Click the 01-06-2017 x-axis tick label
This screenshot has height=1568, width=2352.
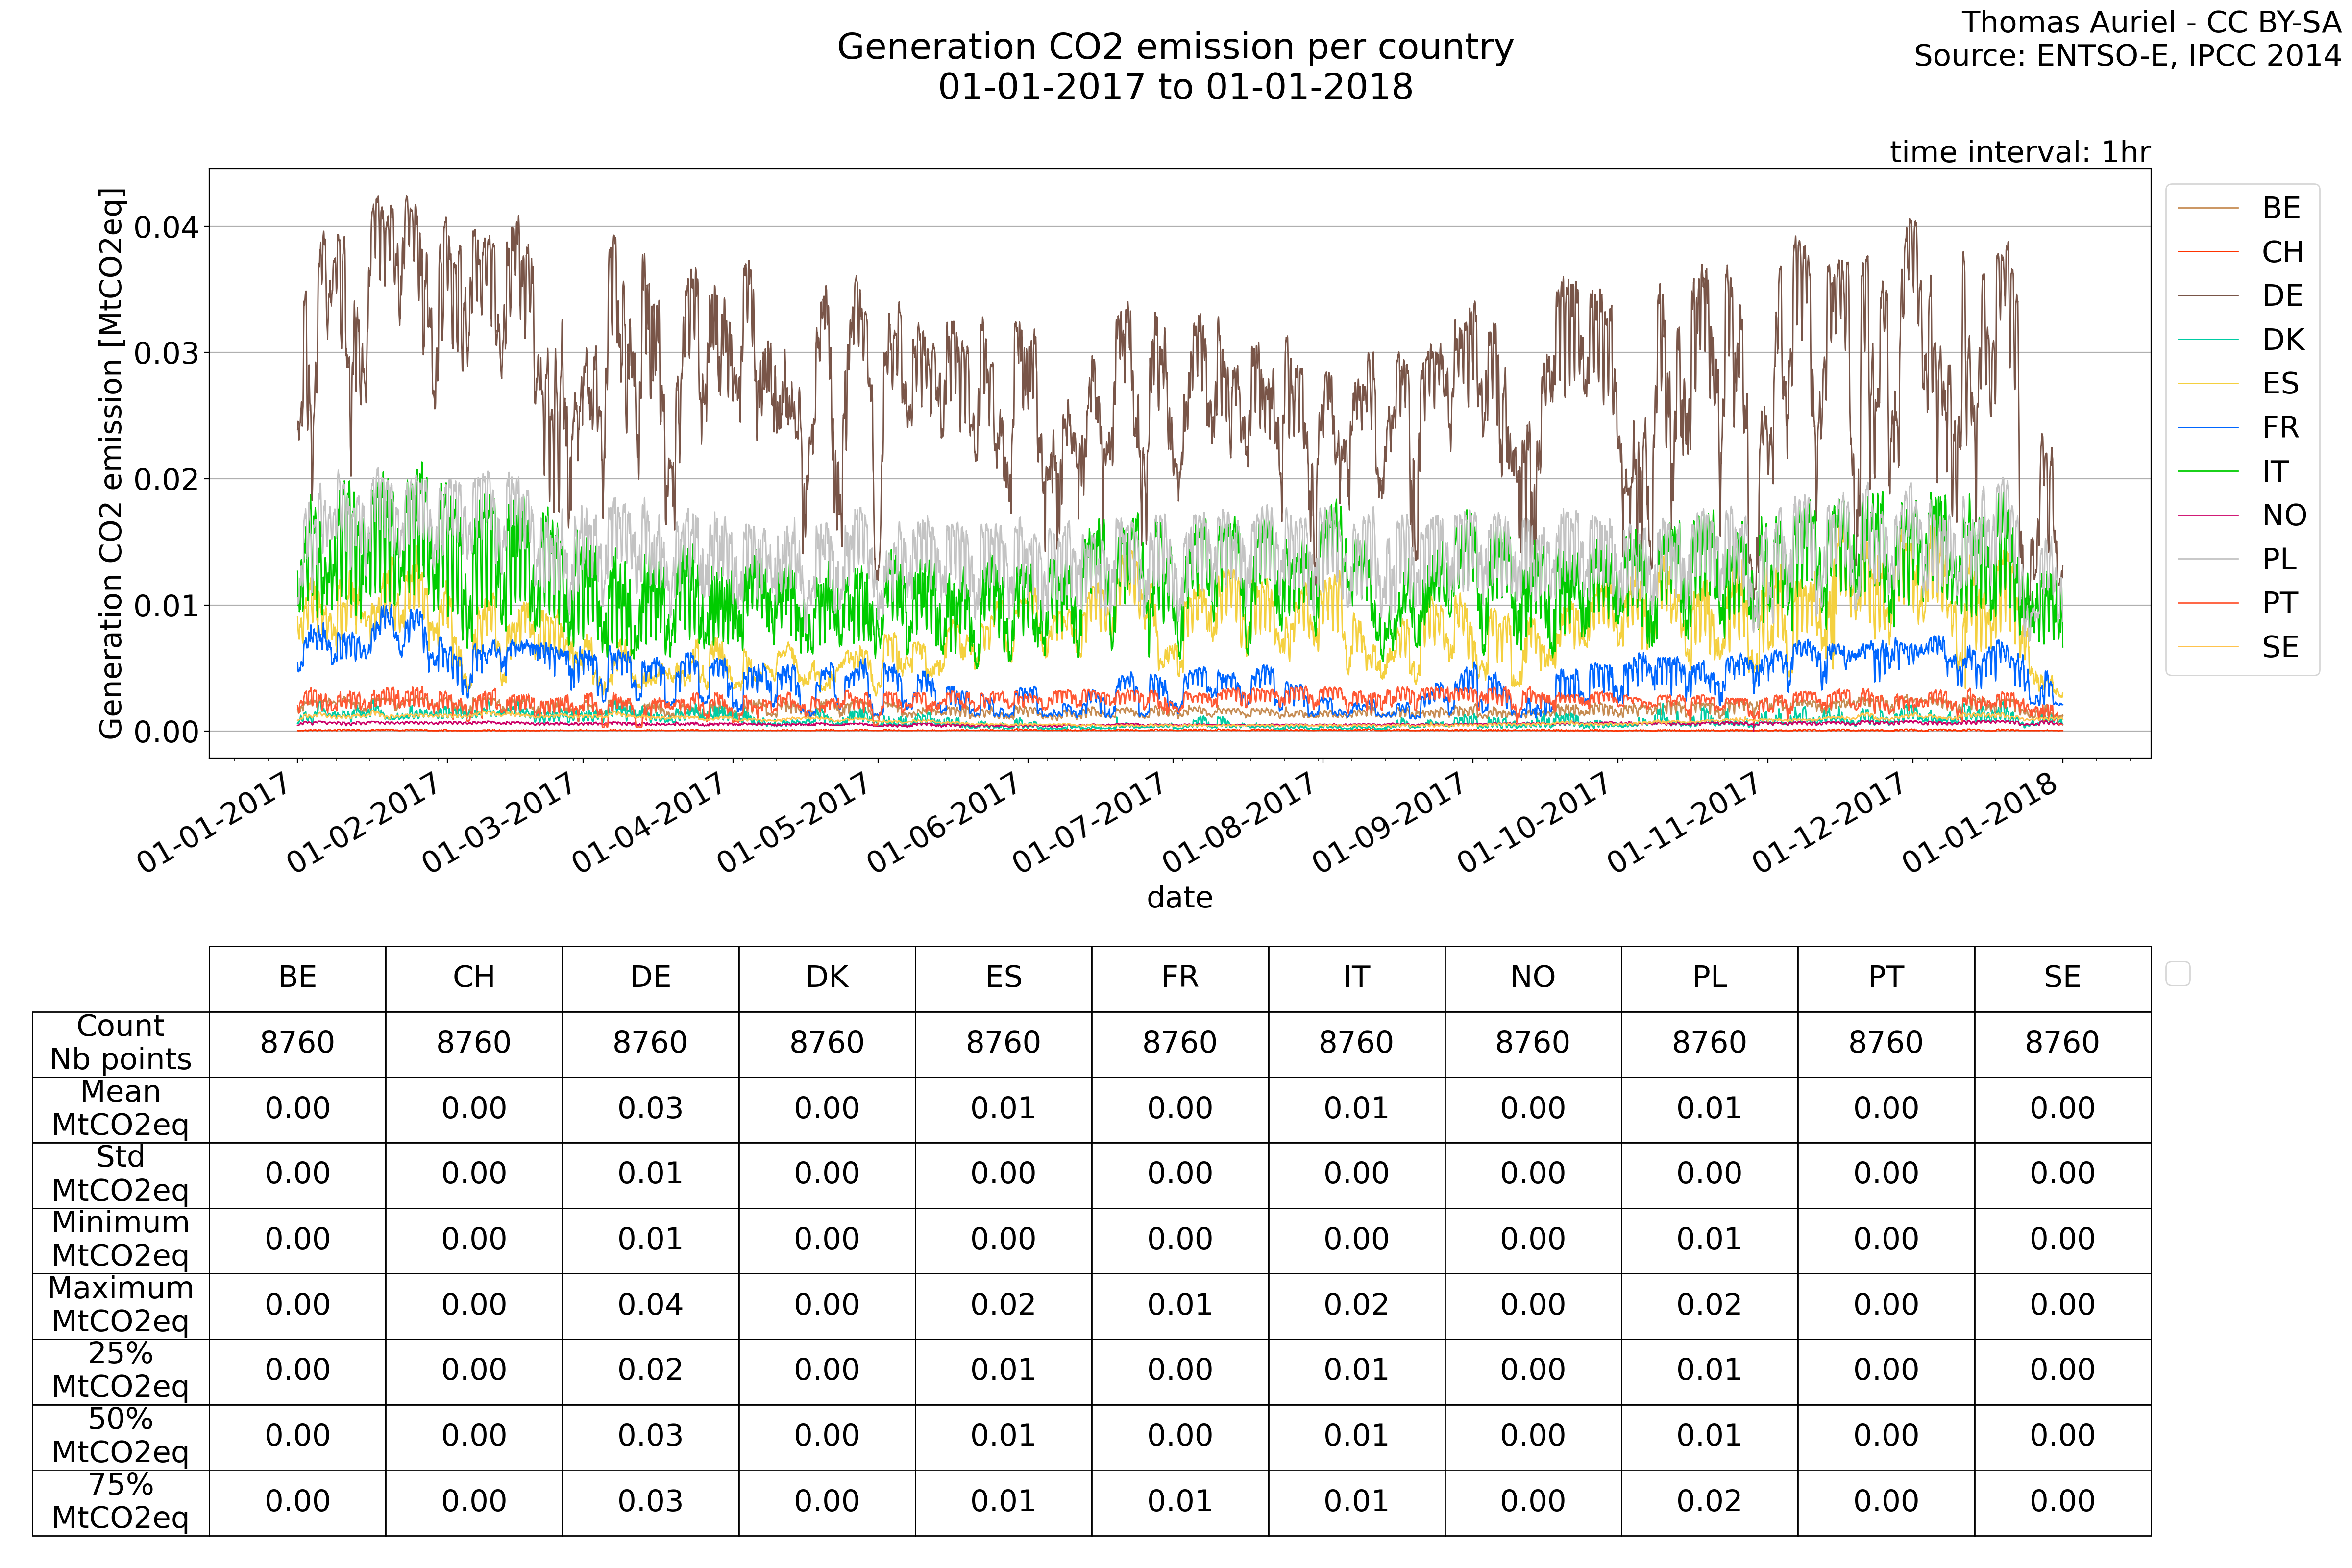pyautogui.click(x=944, y=824)
